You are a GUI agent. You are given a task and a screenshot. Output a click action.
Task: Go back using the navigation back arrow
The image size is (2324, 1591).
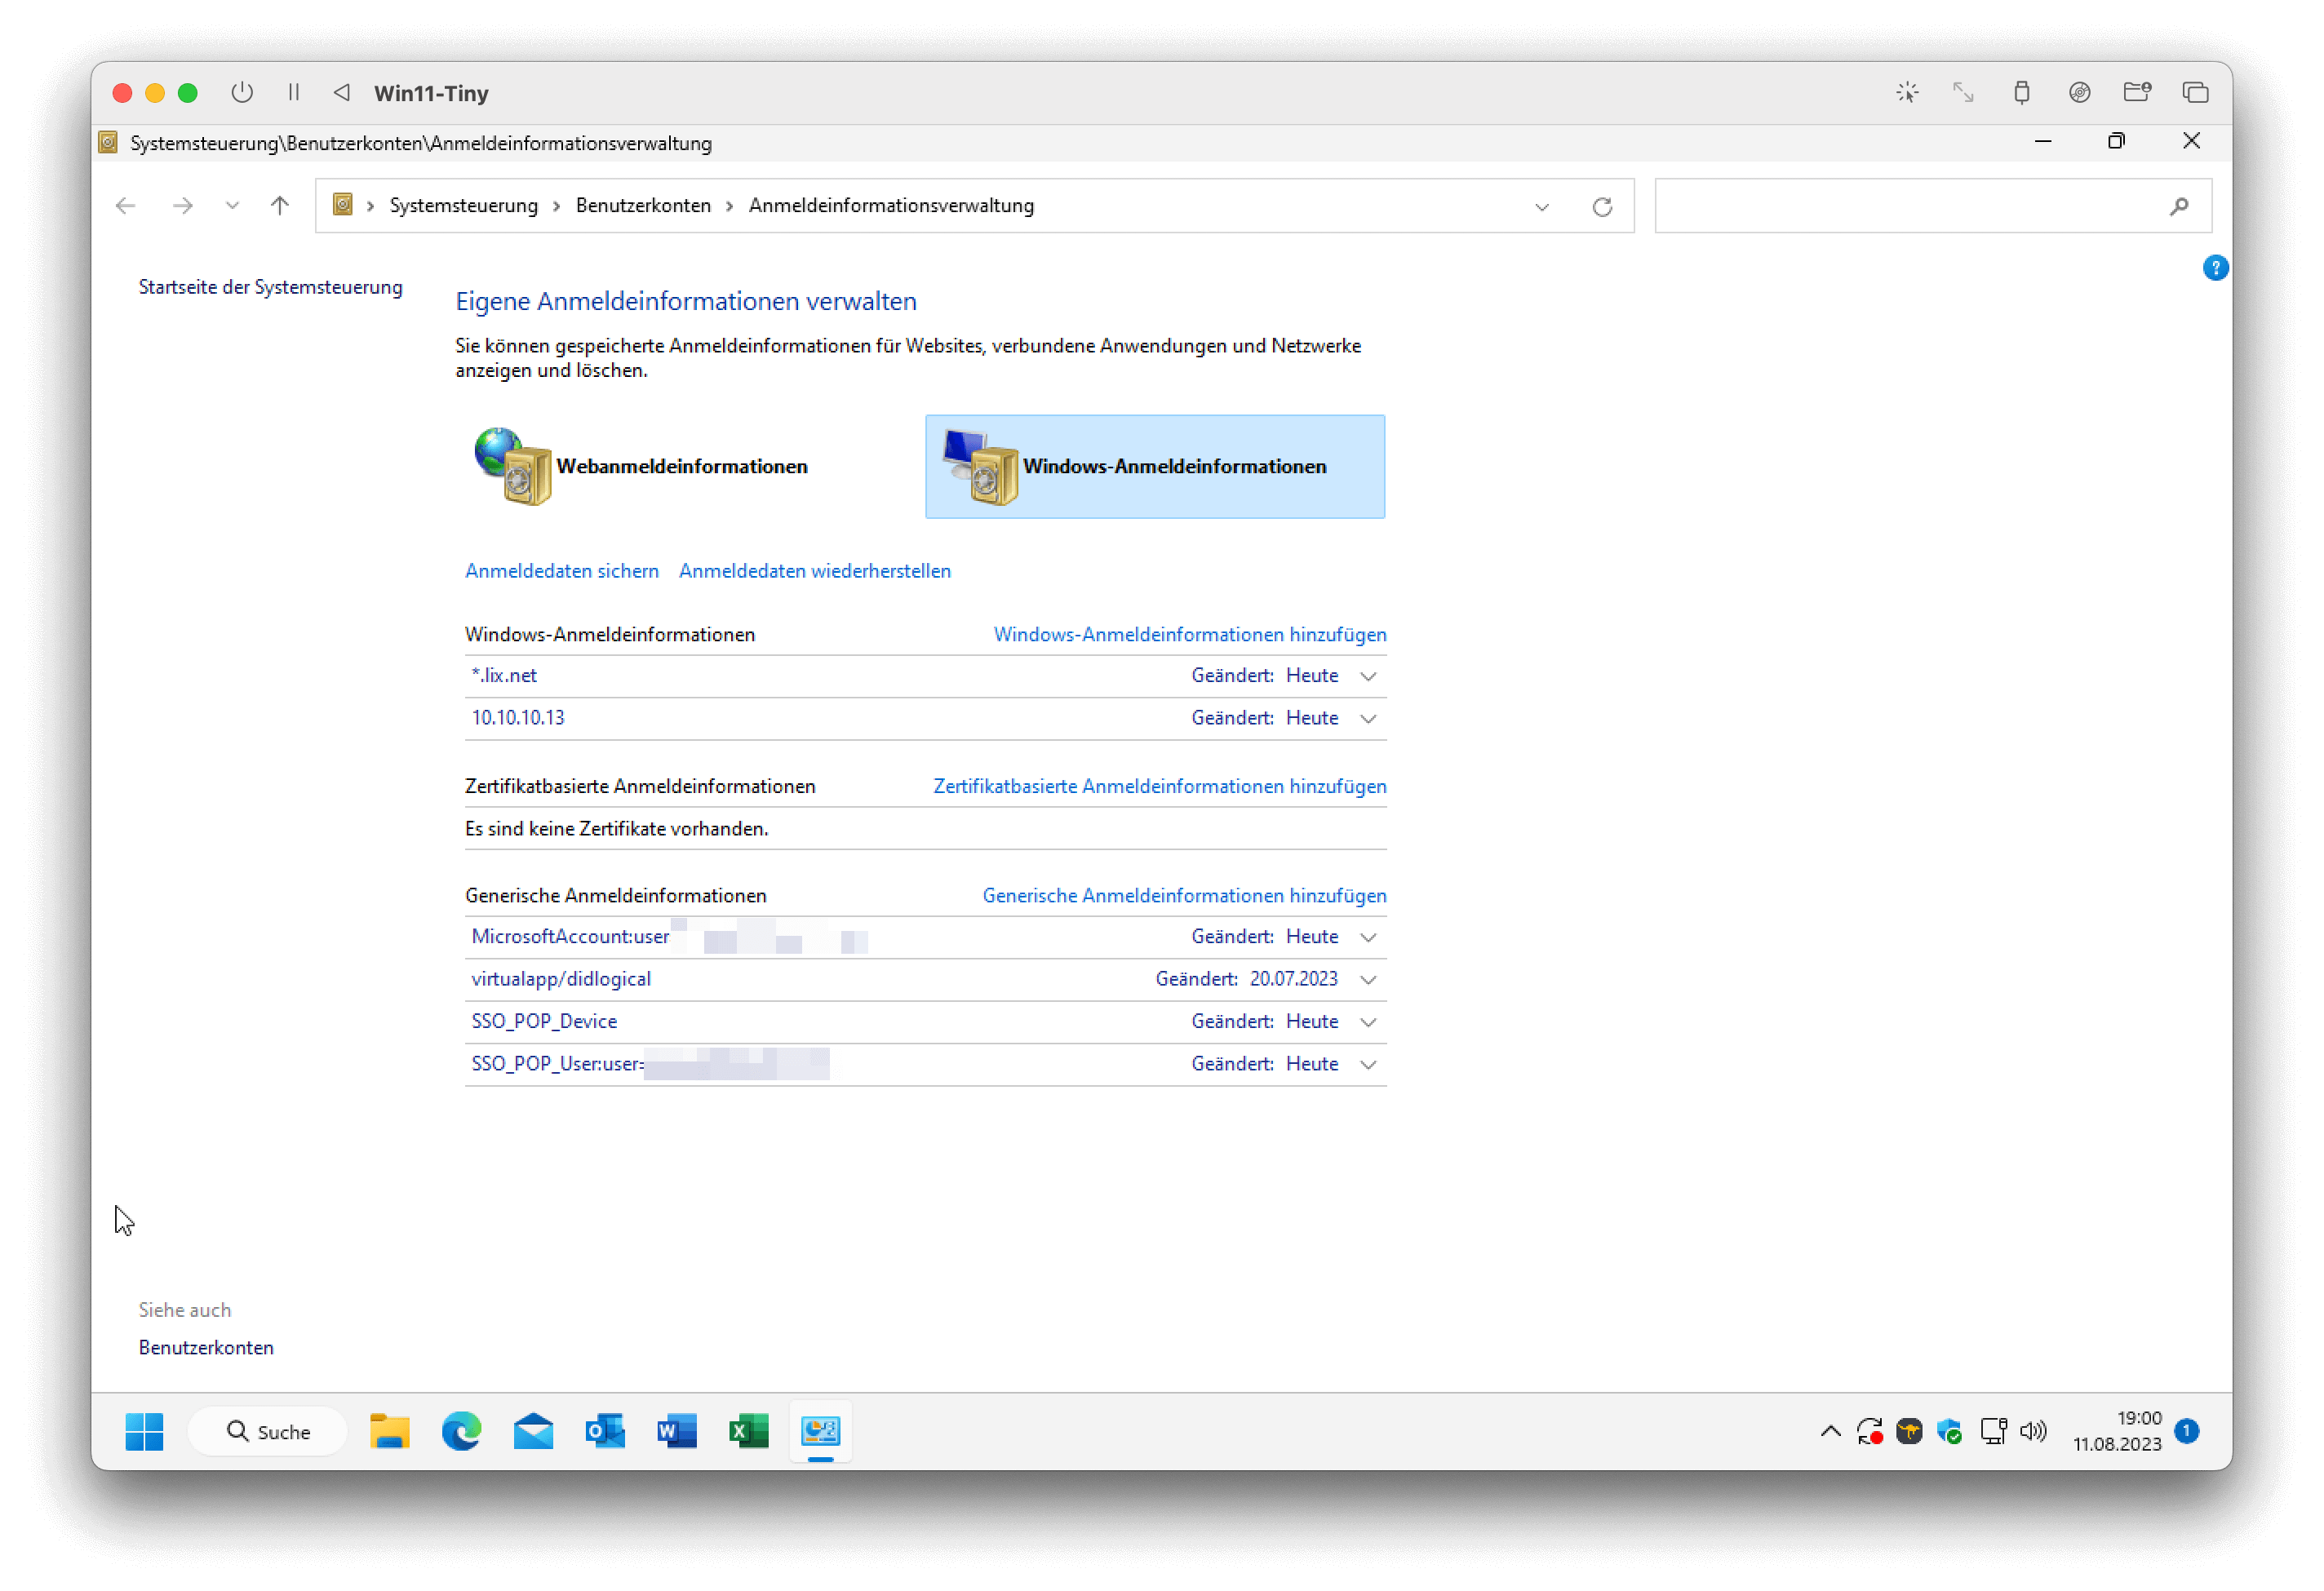coord(126,206)
